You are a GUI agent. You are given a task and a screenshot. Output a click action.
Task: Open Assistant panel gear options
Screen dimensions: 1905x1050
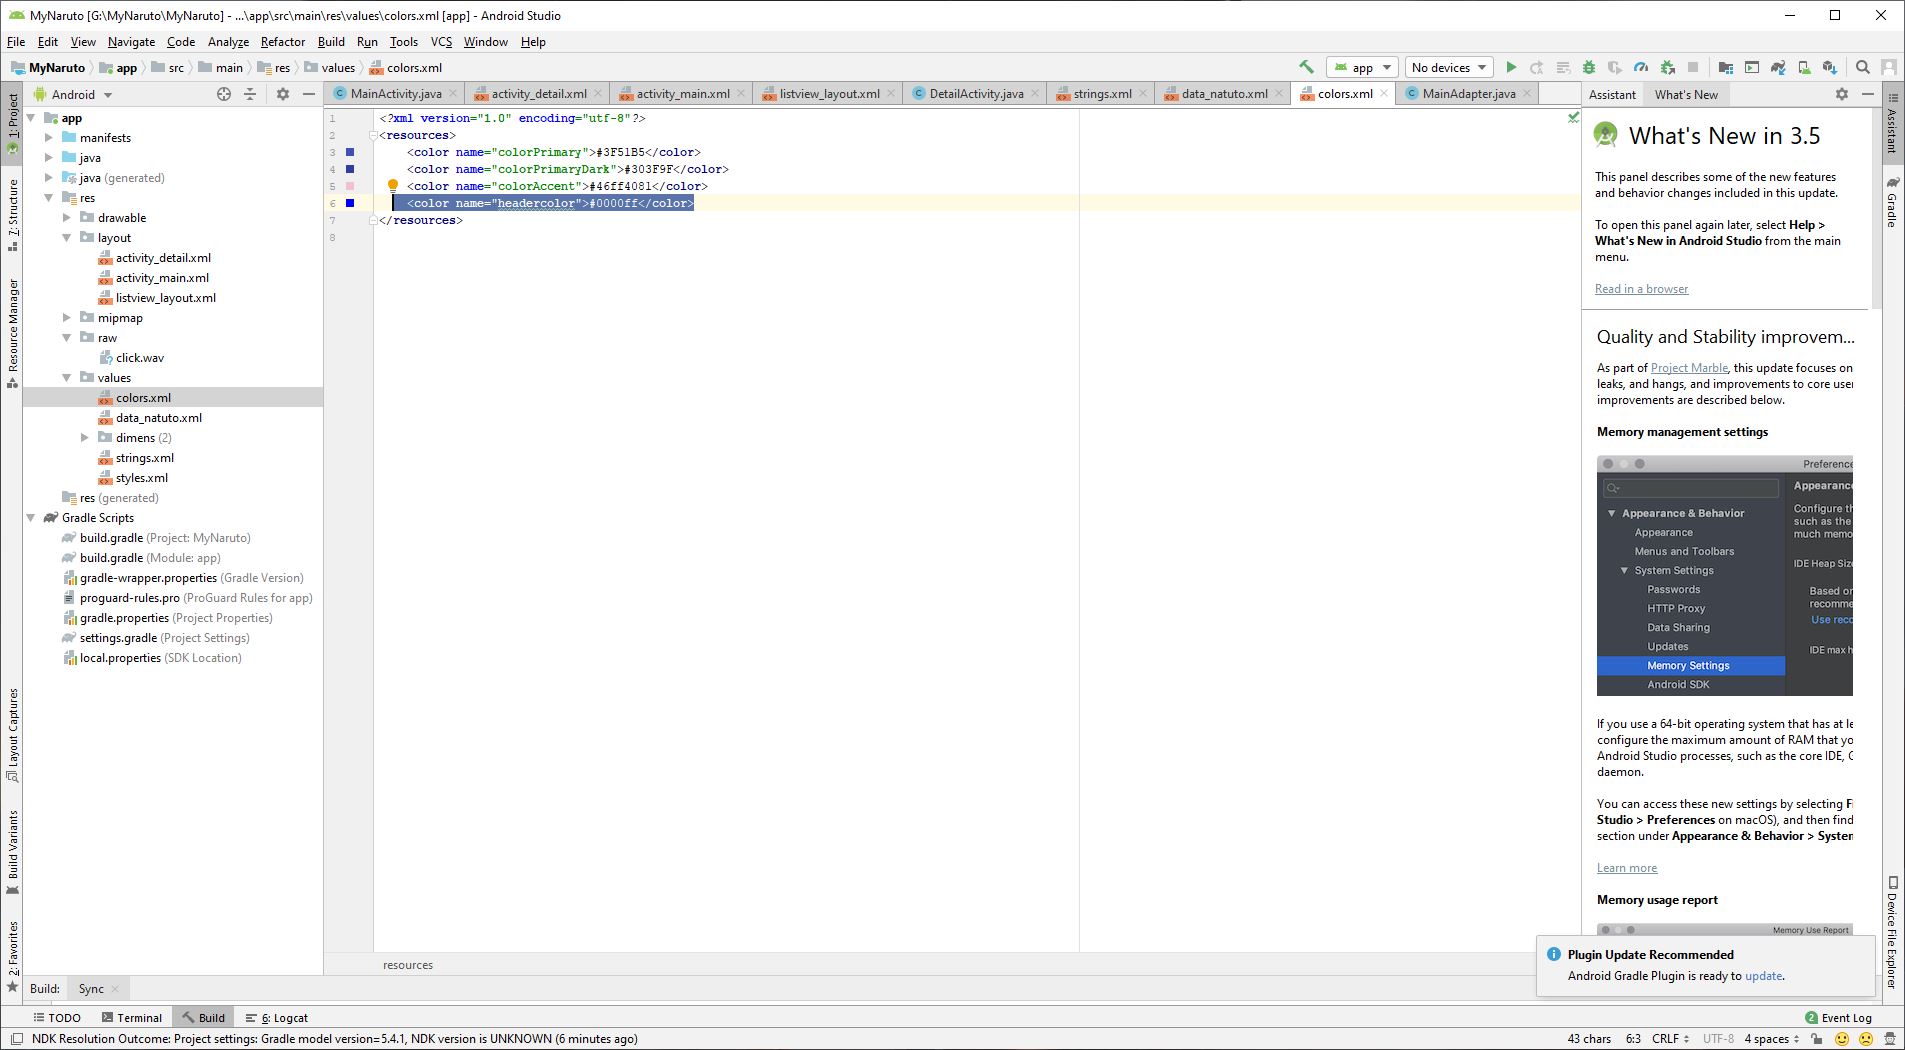coord(1842,94)
